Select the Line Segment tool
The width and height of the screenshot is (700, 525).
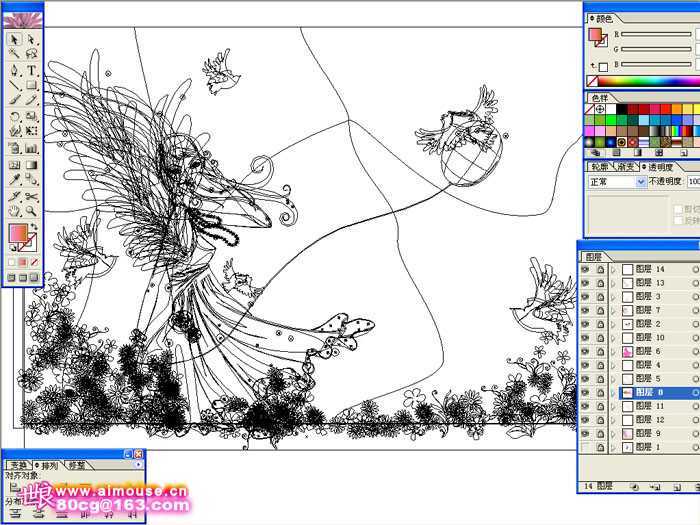[x=14, y=85]
